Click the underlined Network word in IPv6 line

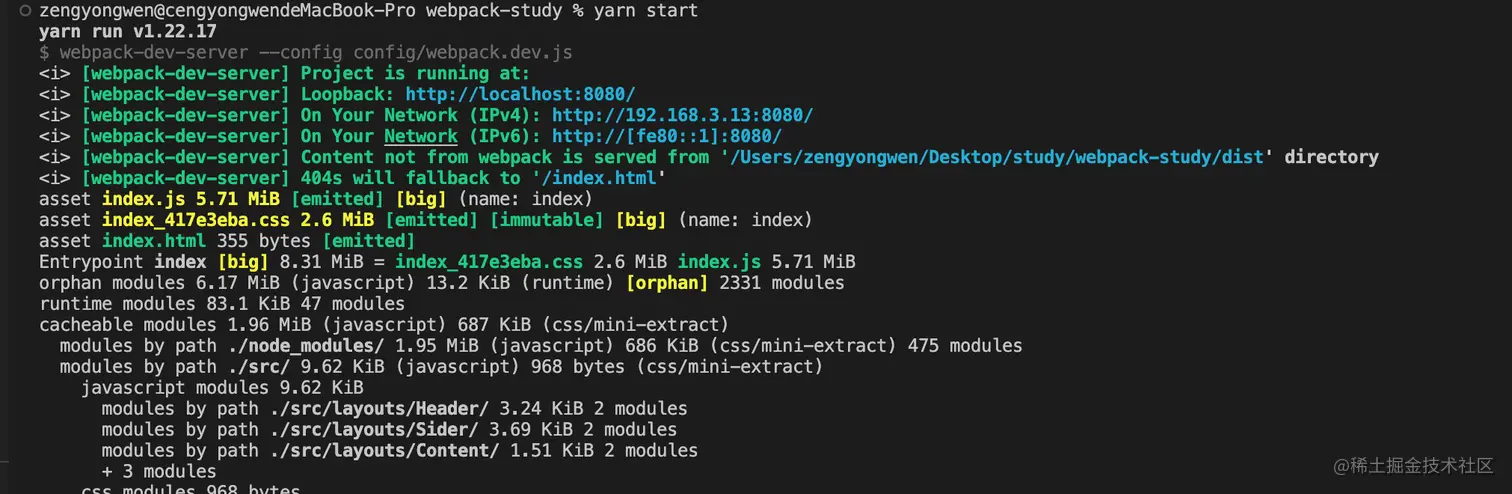point(420,136)
